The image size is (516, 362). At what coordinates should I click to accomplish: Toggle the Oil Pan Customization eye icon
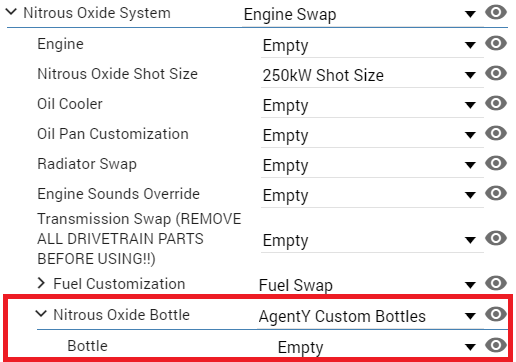496,133
